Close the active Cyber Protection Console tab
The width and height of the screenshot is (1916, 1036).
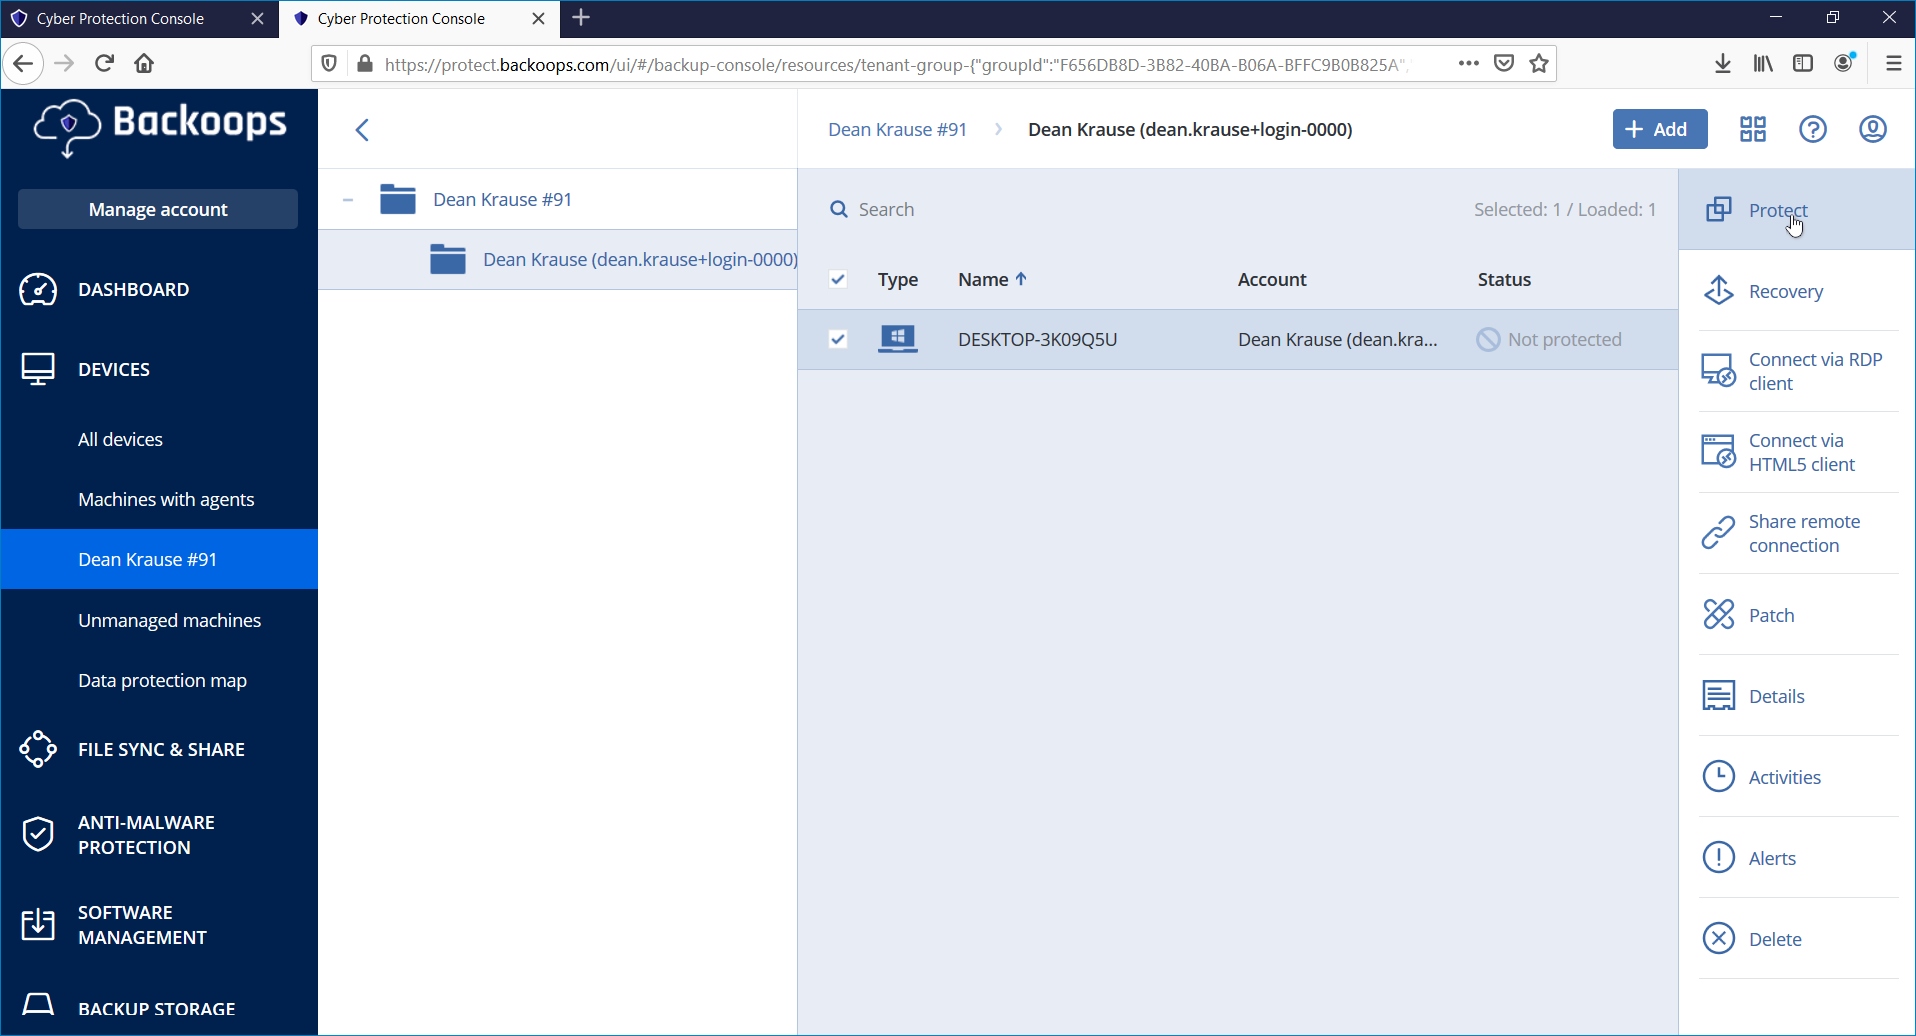[x=538, y=19]
